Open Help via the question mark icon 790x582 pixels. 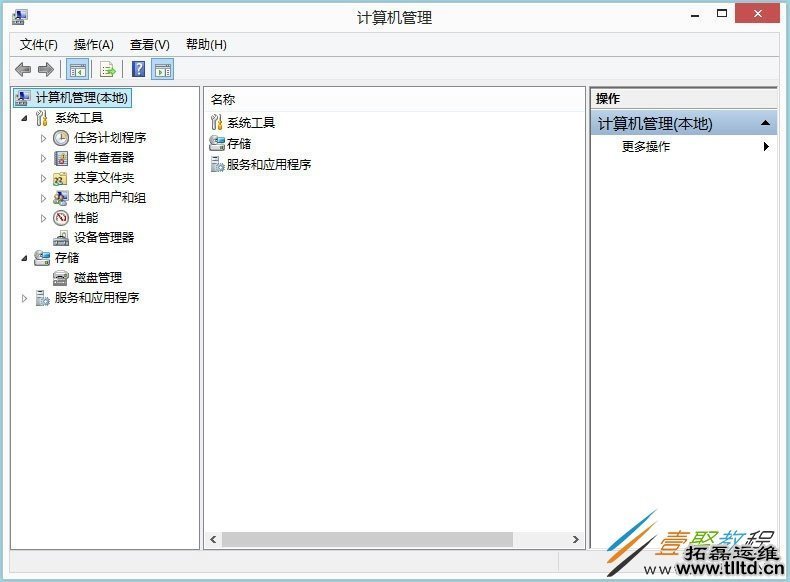point(139,69)
